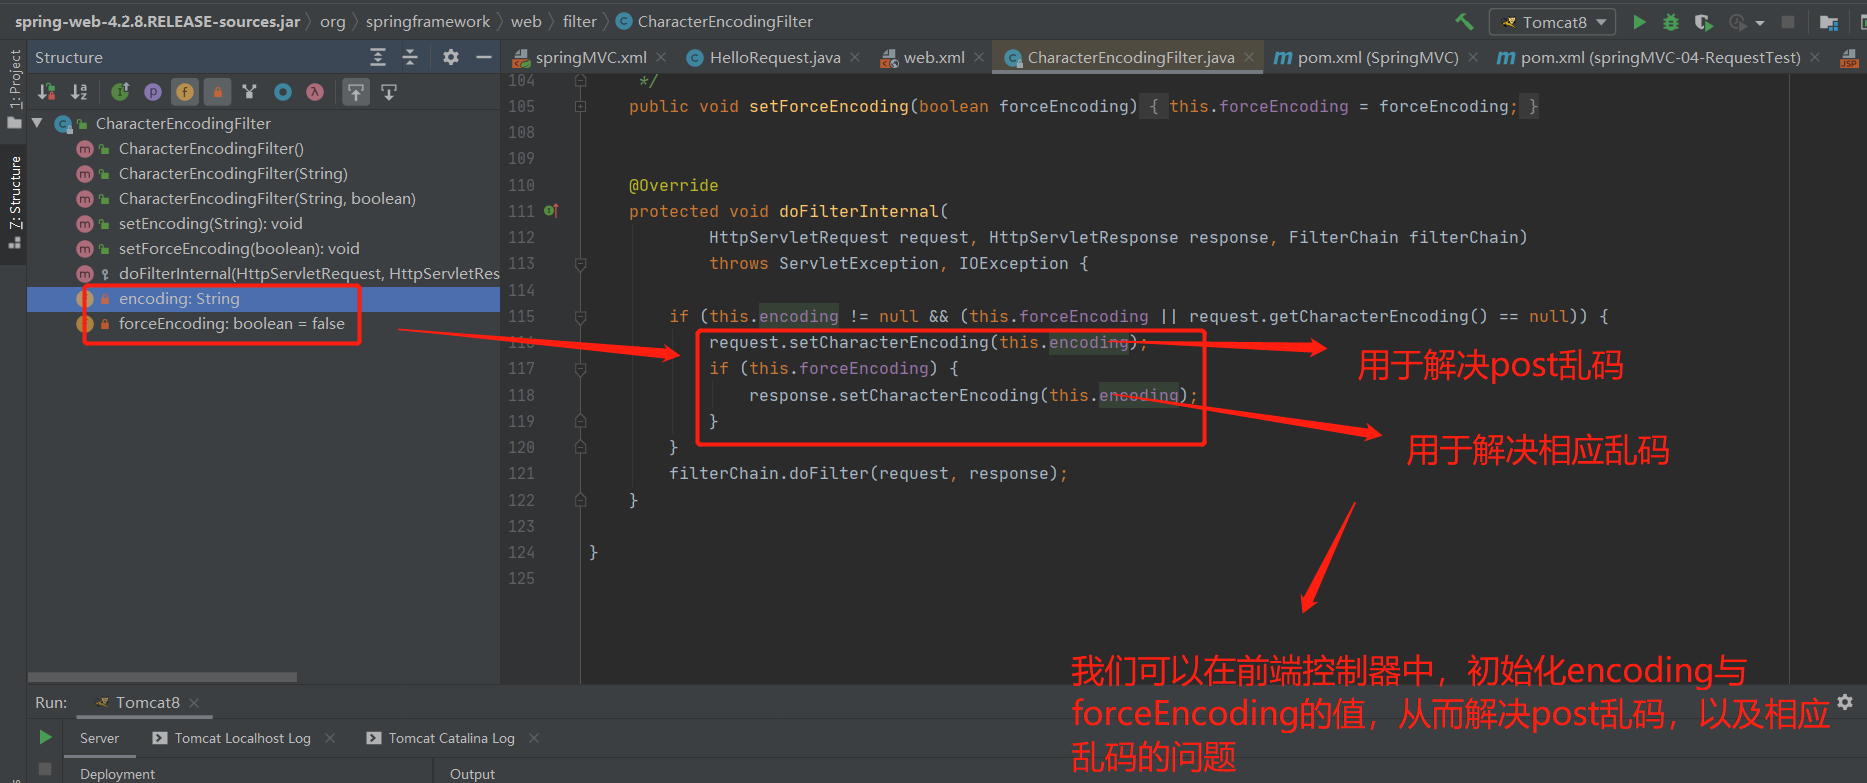Toggle Group Methods by Defining Type
Image resolution: width=1867 pixels, height=783 pixels.
249,92
